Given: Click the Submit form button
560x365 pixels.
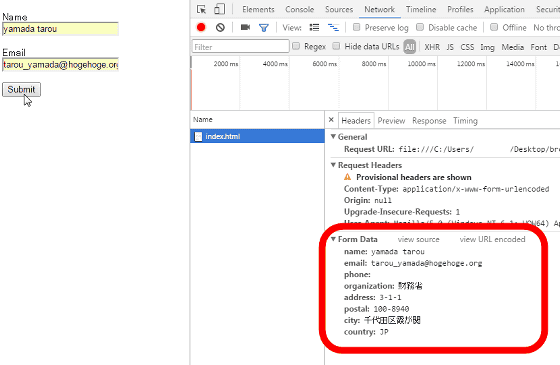Looking at the screenshot, I should [x=21, y=89].
